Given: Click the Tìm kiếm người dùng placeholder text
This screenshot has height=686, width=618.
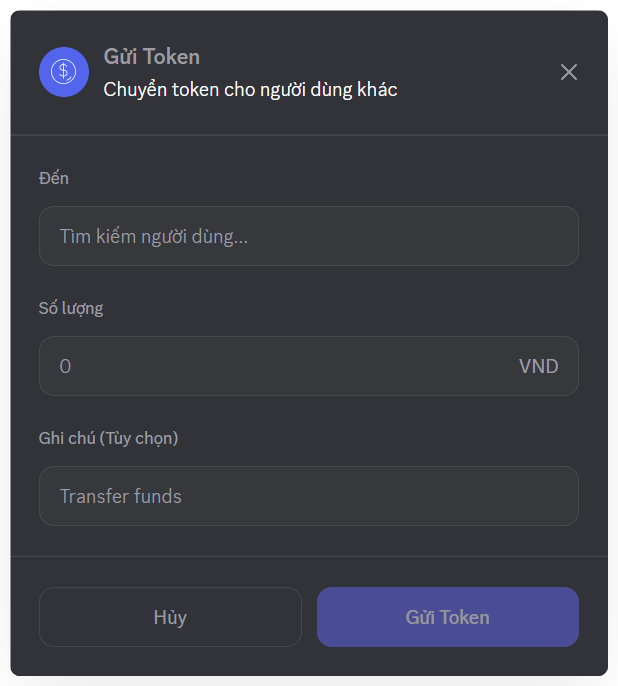Looking at the screenshot, I should [x=154, y=236].
